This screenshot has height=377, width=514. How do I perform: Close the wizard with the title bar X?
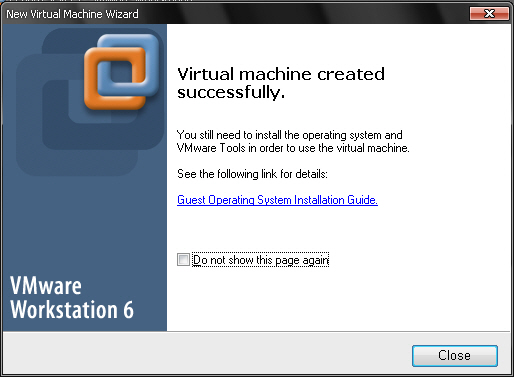click(x=489, y=14)
